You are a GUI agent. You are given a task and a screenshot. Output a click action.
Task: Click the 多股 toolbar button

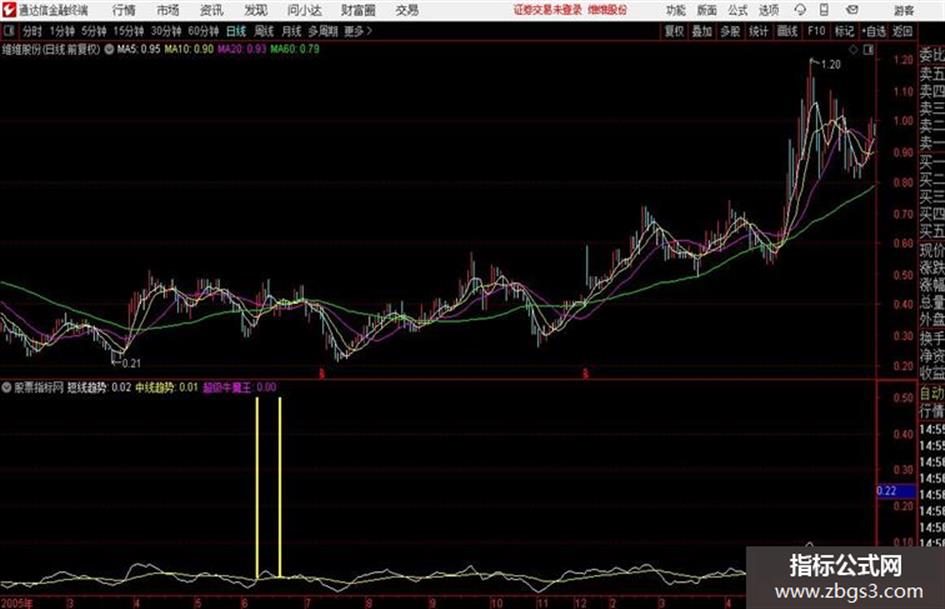[730, 31]
